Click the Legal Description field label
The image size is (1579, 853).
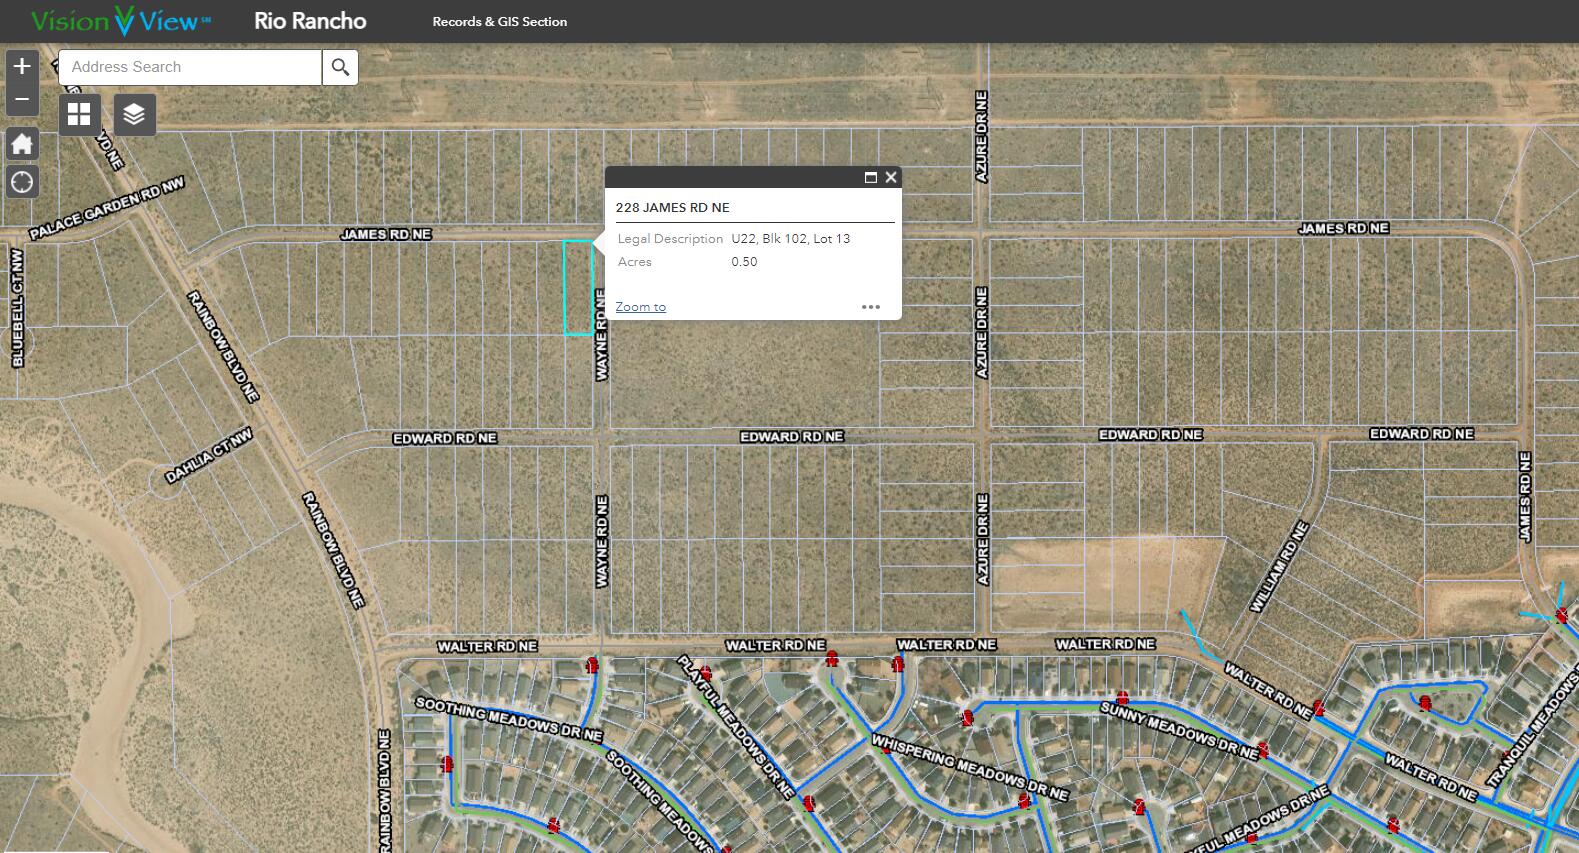click(x=670, y=239)
